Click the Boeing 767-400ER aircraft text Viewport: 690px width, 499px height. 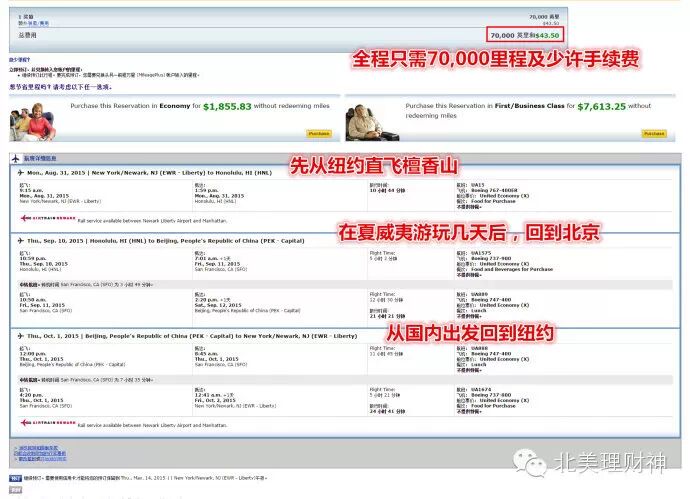pos(494,191)
